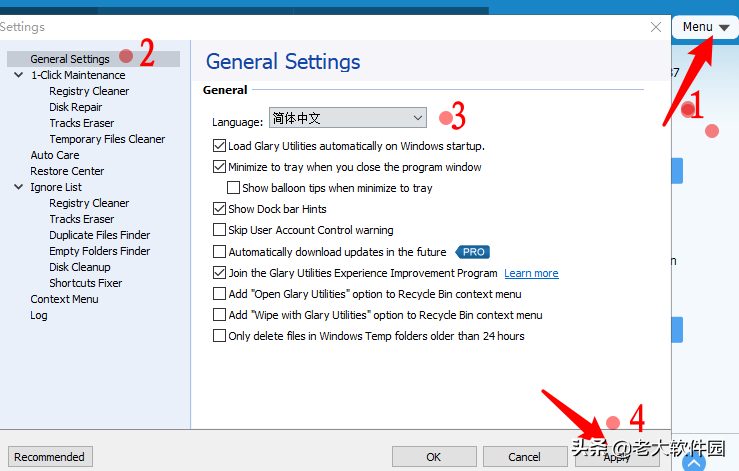Enable Only delete Temp files older than 24 hours
Viewport: 739px width, 471px height.
[x=220, y=336]
